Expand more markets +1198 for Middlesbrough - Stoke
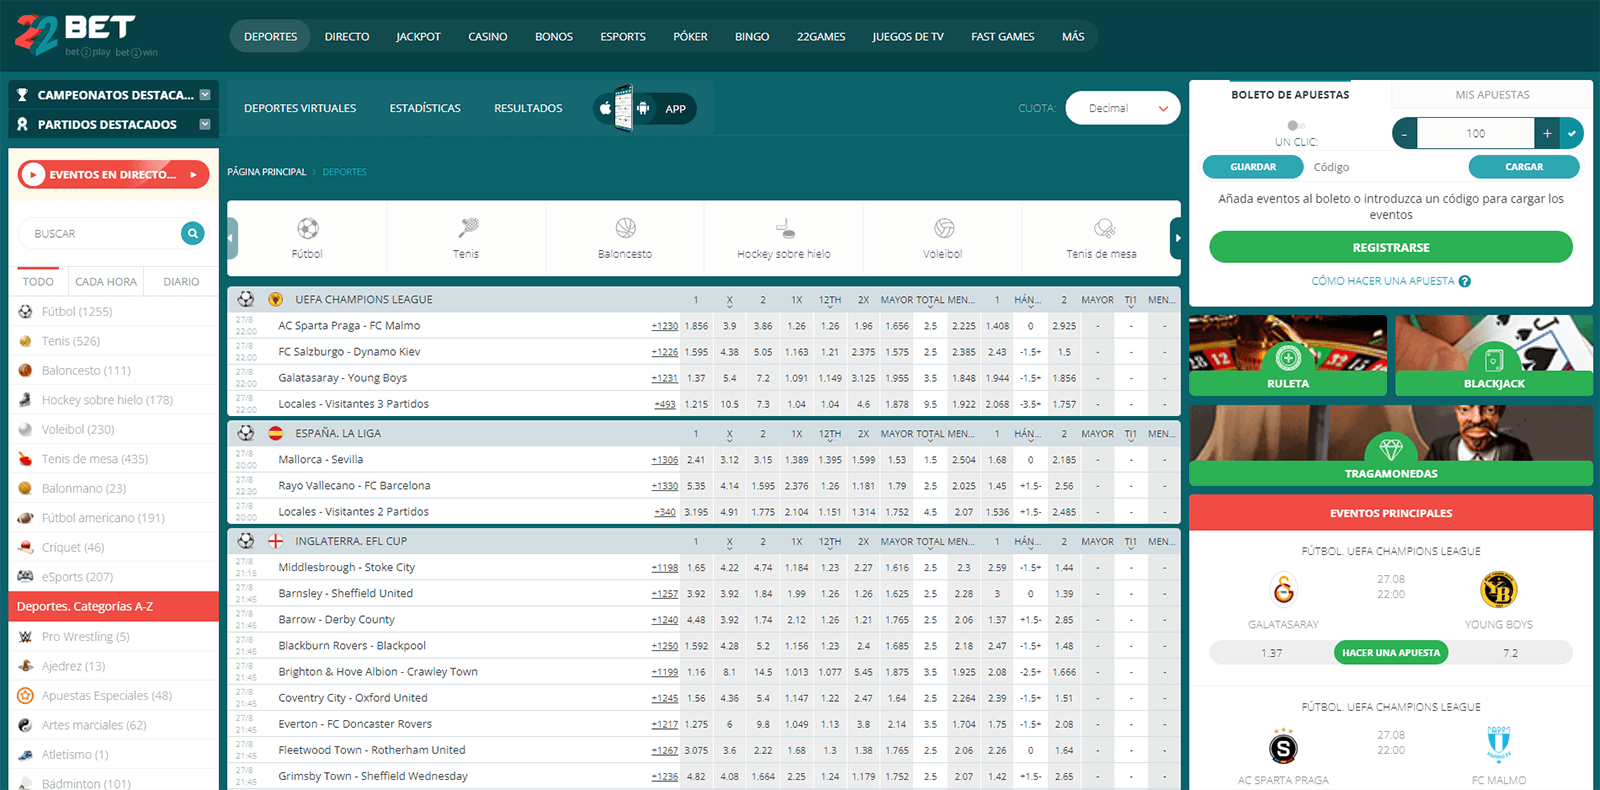 pos(665,568)
